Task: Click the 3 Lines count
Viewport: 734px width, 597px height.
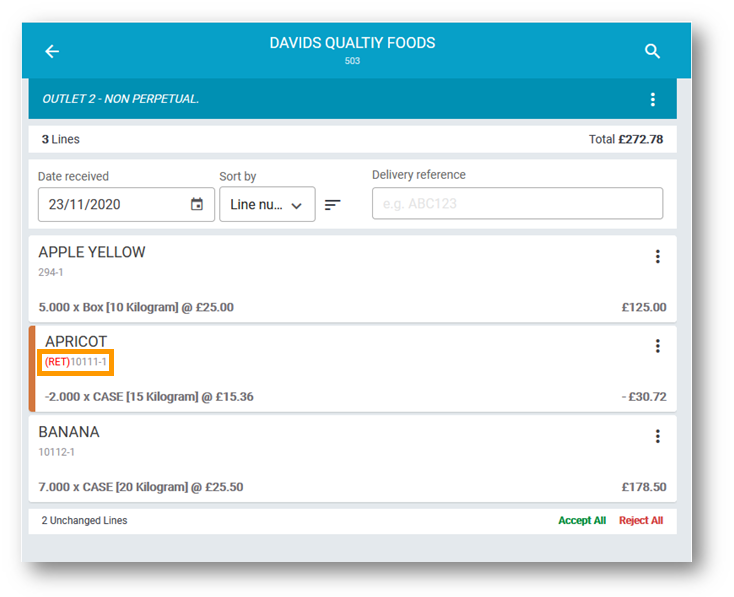Action: pos(60,139)
